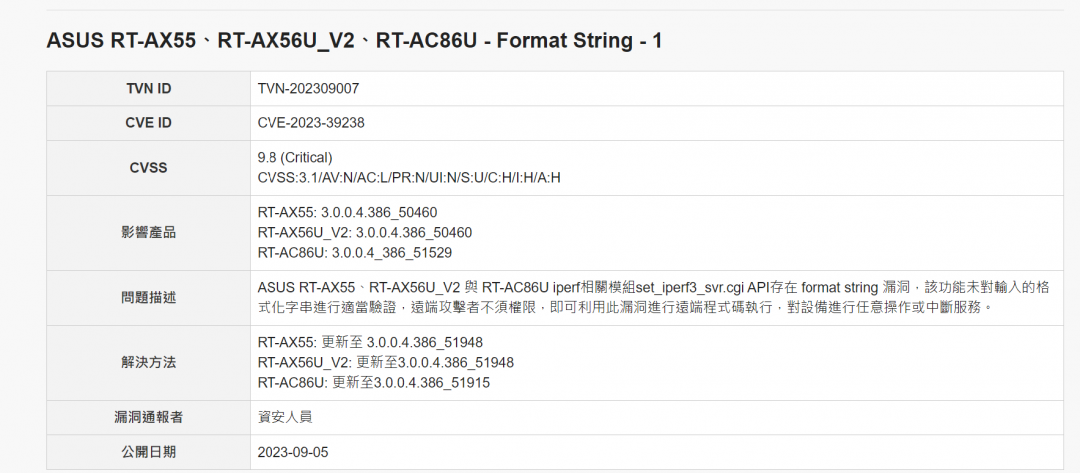Click the 問題描述 row label
This screenshot has height=473, width=1080.
[x=148, y=297]
